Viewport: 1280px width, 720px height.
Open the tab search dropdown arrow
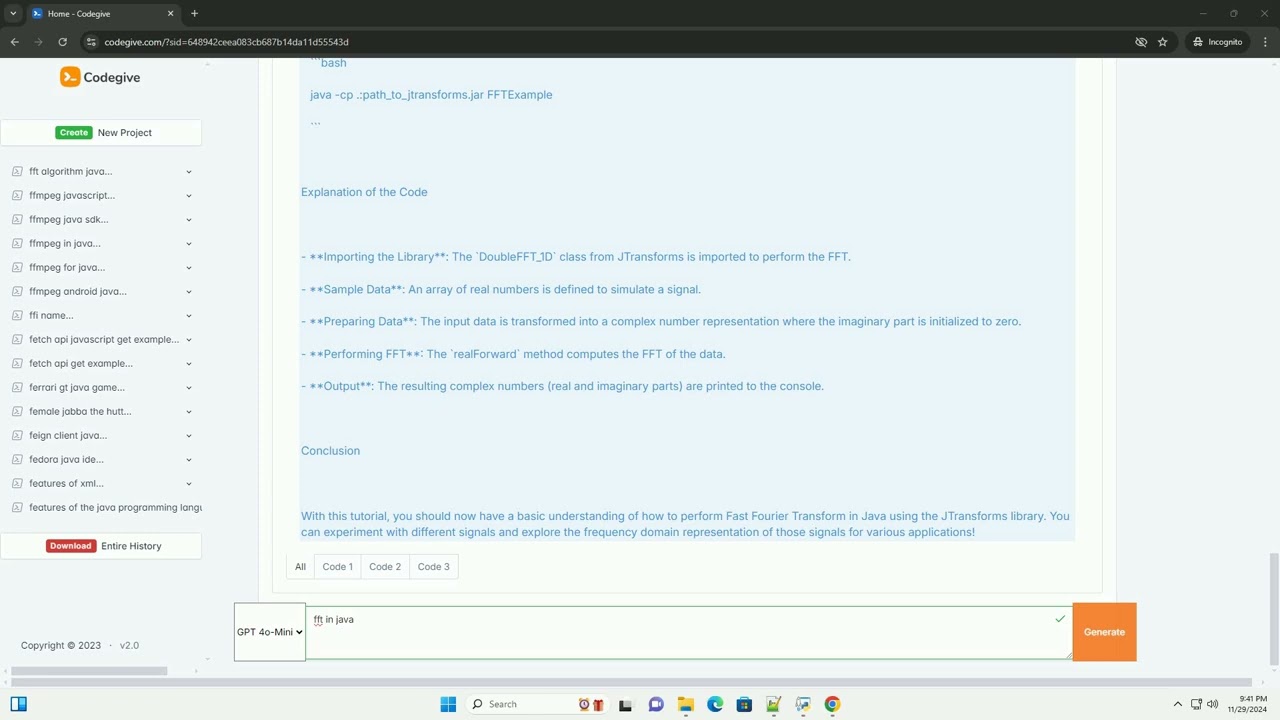click(x=12, y=13)
